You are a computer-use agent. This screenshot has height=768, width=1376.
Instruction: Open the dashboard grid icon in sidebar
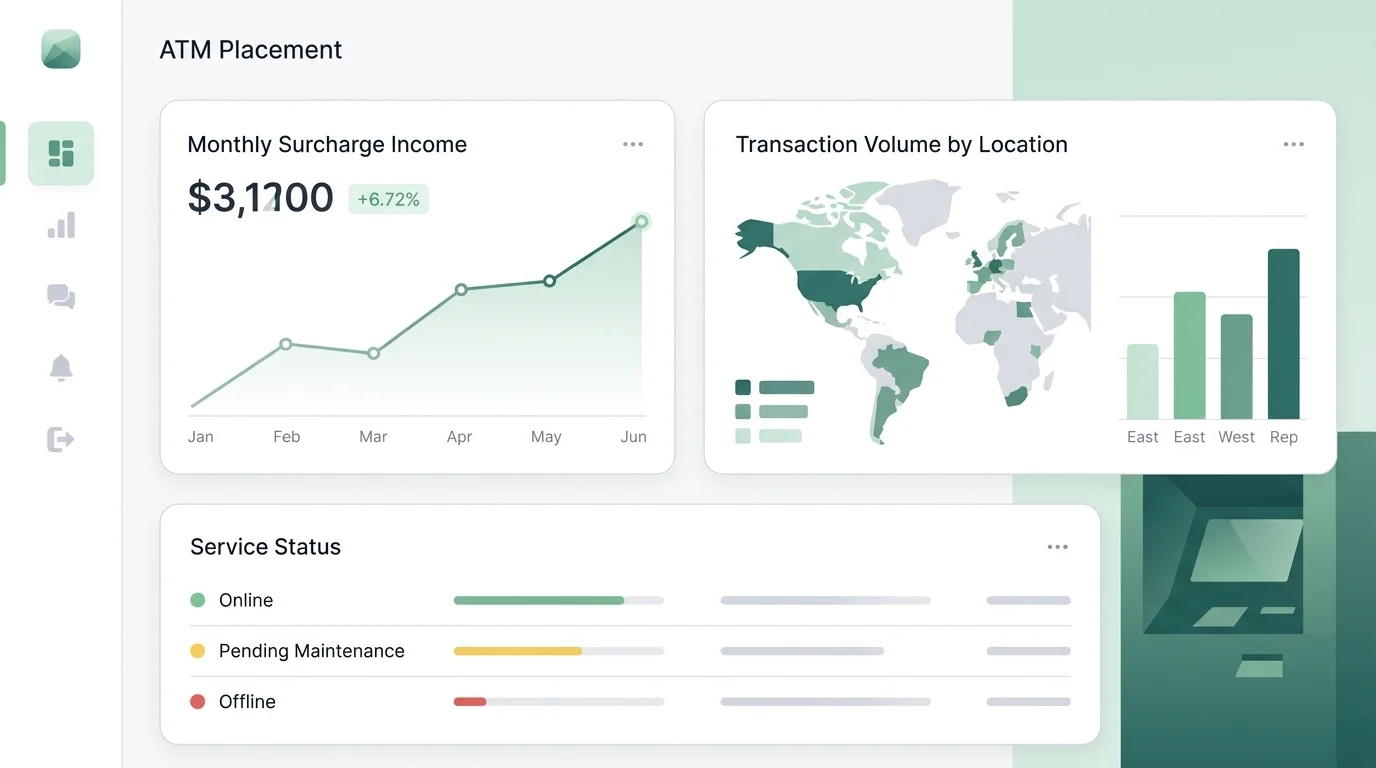61,153
